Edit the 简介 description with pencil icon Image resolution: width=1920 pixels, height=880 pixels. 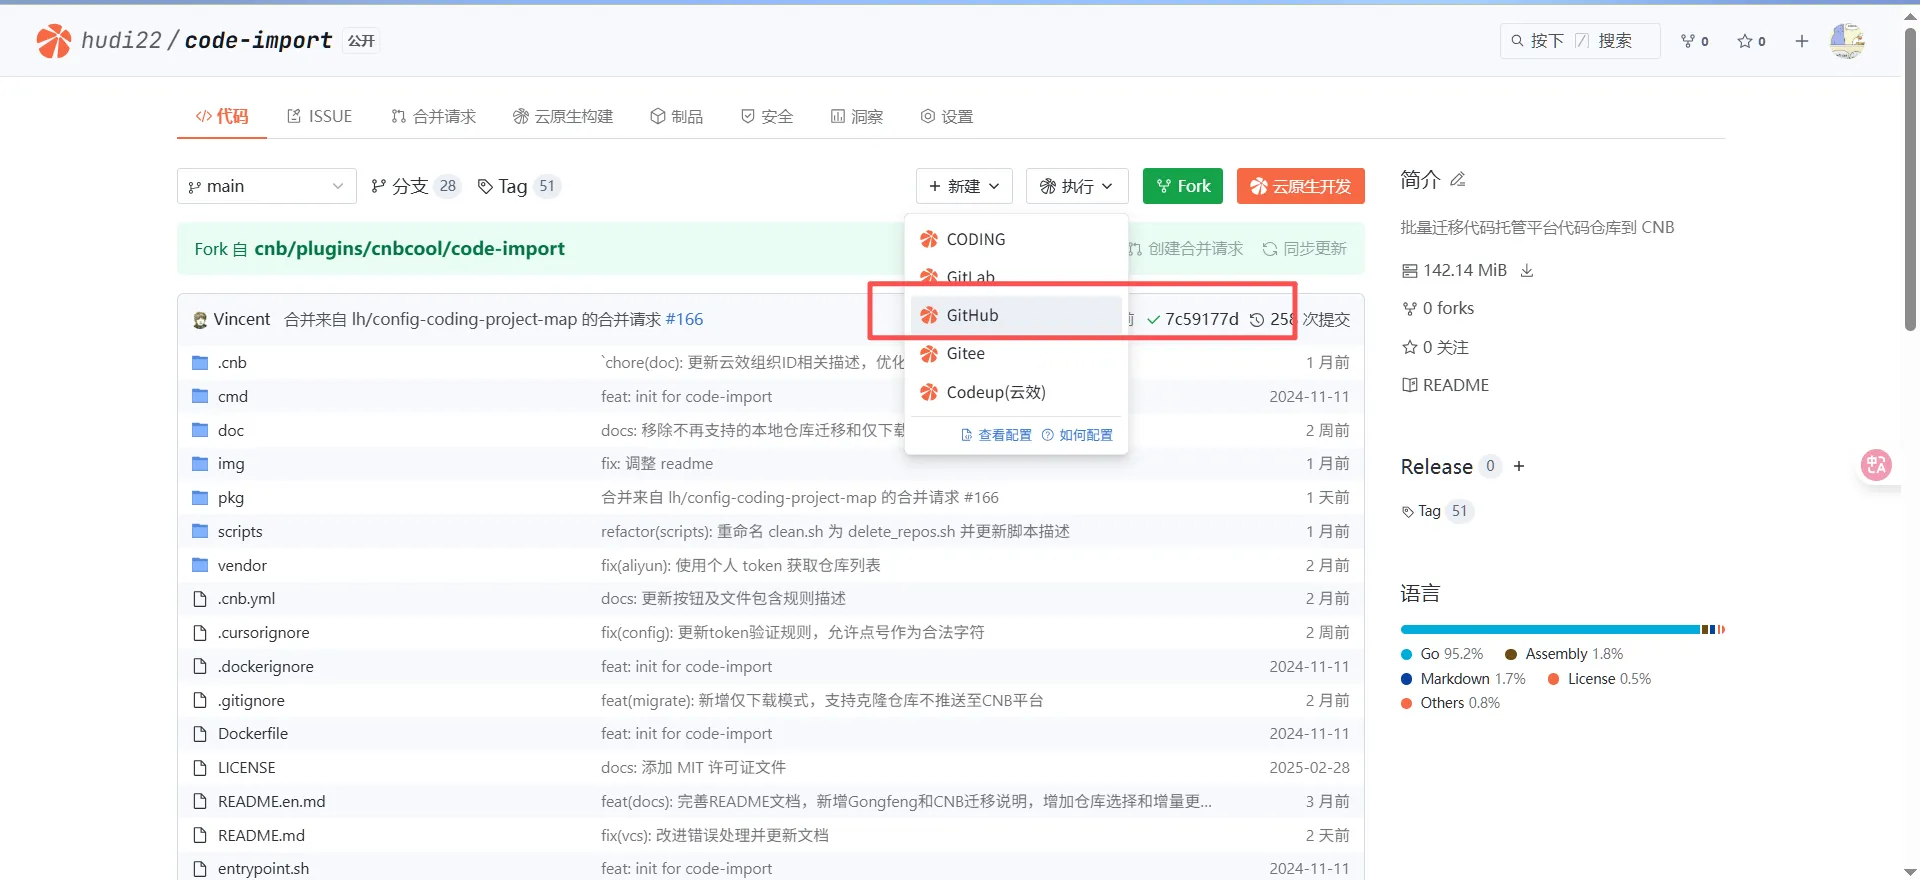(x=1458, y=179)
